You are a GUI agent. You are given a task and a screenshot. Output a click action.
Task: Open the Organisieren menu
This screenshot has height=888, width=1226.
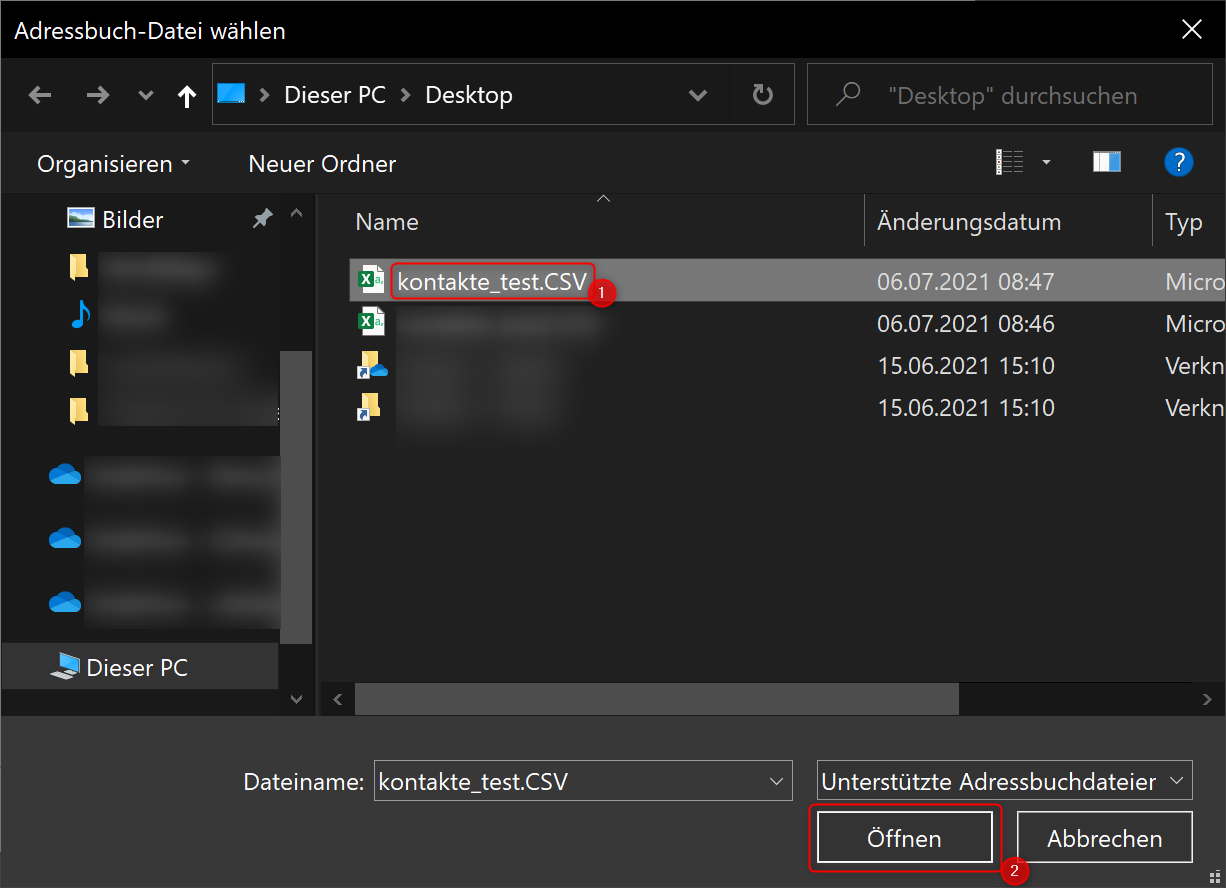click(x=113, y=163)
